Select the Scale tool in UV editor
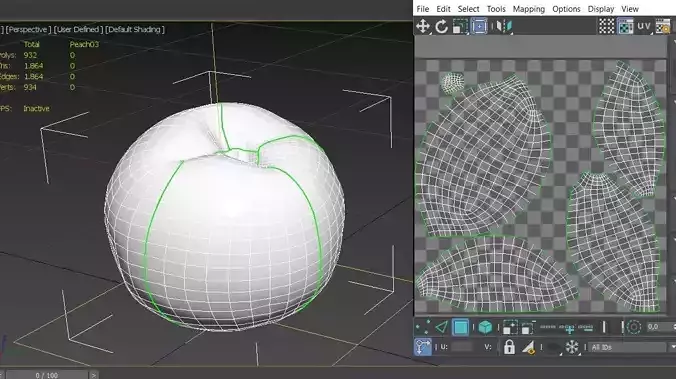 tap(460, 26)
